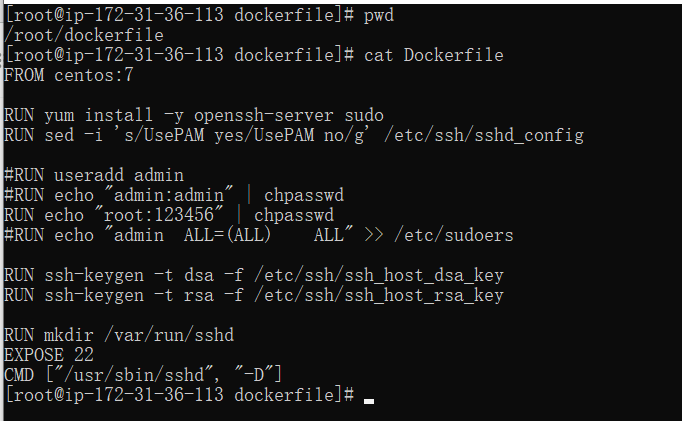Click the '-t dsa' option in ssh-keygen line

click(x=184, y=275)
